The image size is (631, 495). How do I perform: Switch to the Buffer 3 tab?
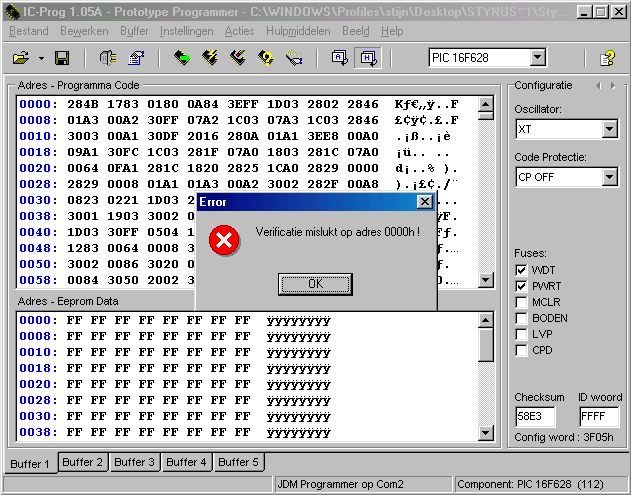(134, 462)
